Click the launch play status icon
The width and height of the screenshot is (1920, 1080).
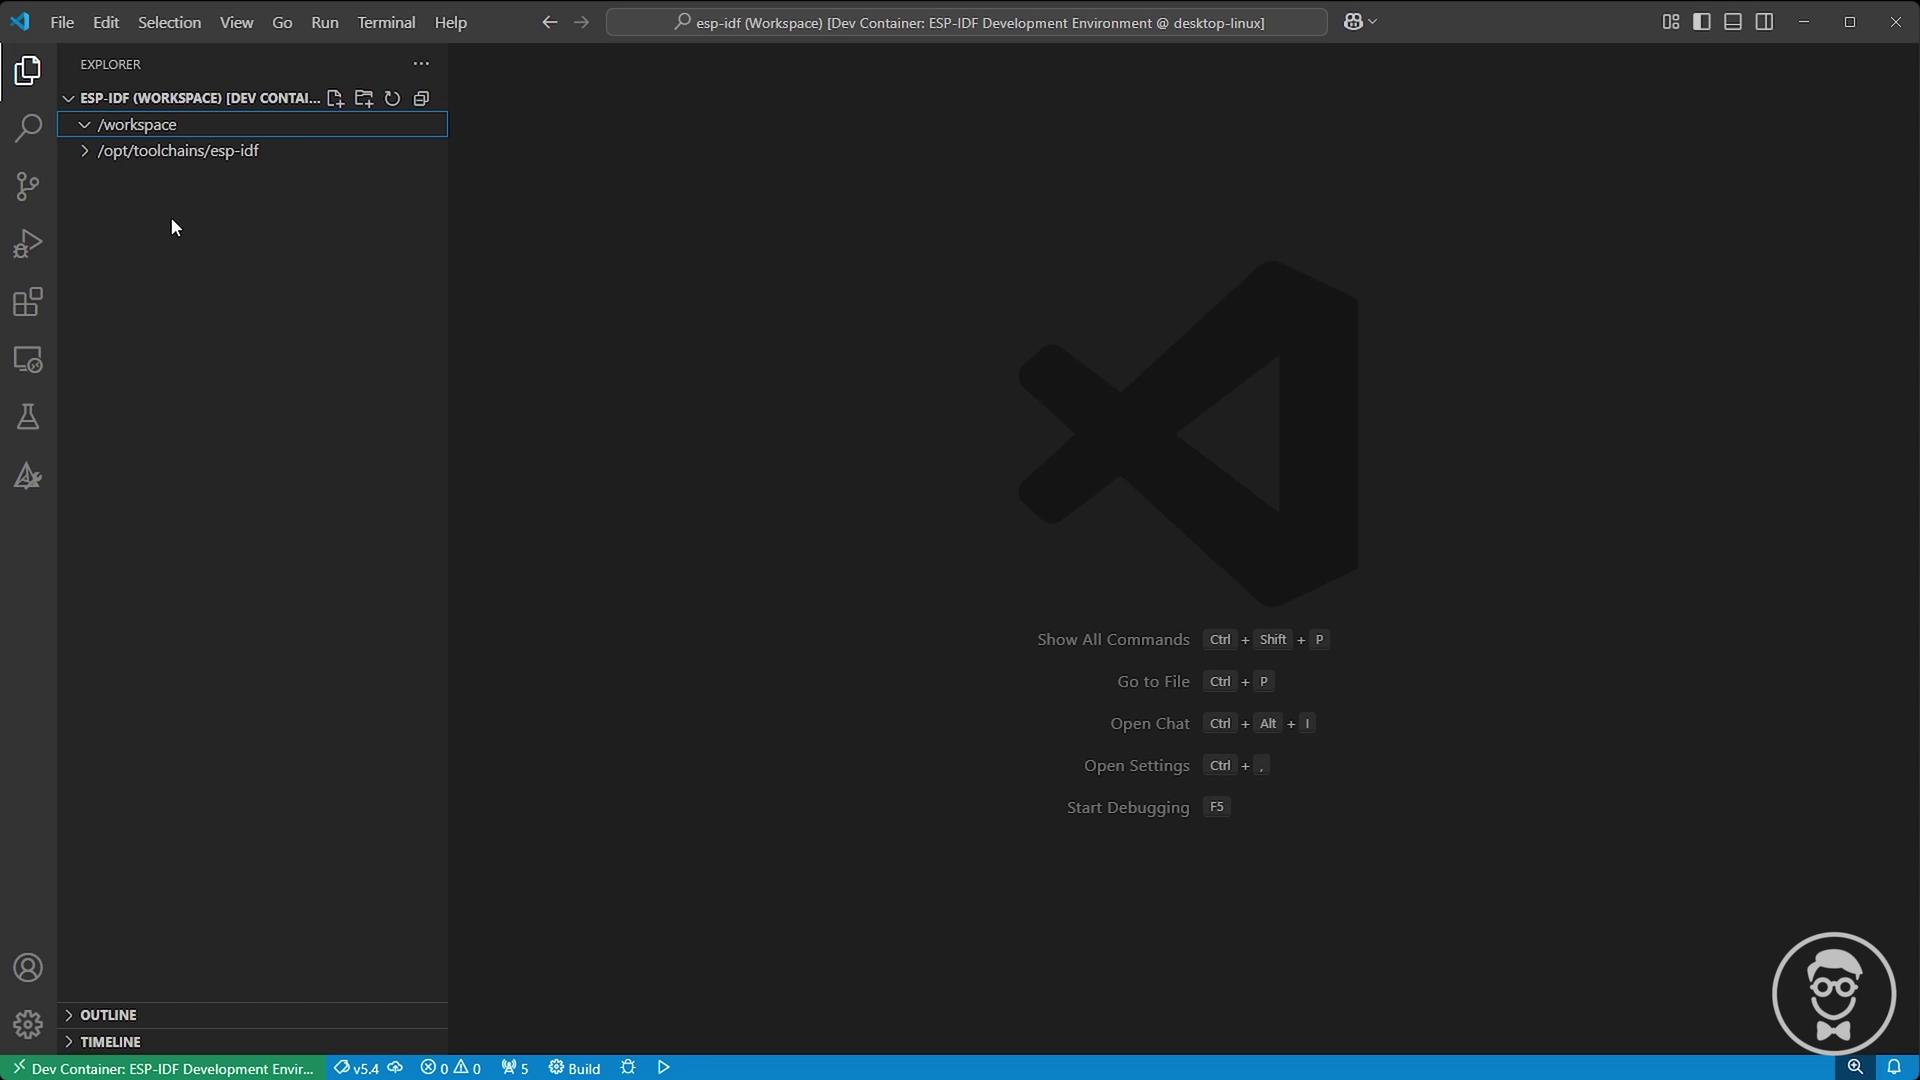[x=664, y=1068]
